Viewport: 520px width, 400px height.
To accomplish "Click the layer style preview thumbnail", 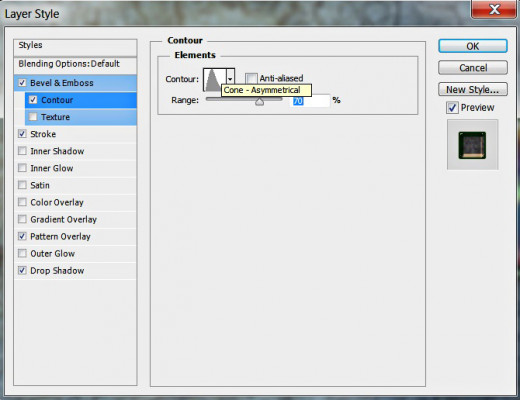I will 472,145.
